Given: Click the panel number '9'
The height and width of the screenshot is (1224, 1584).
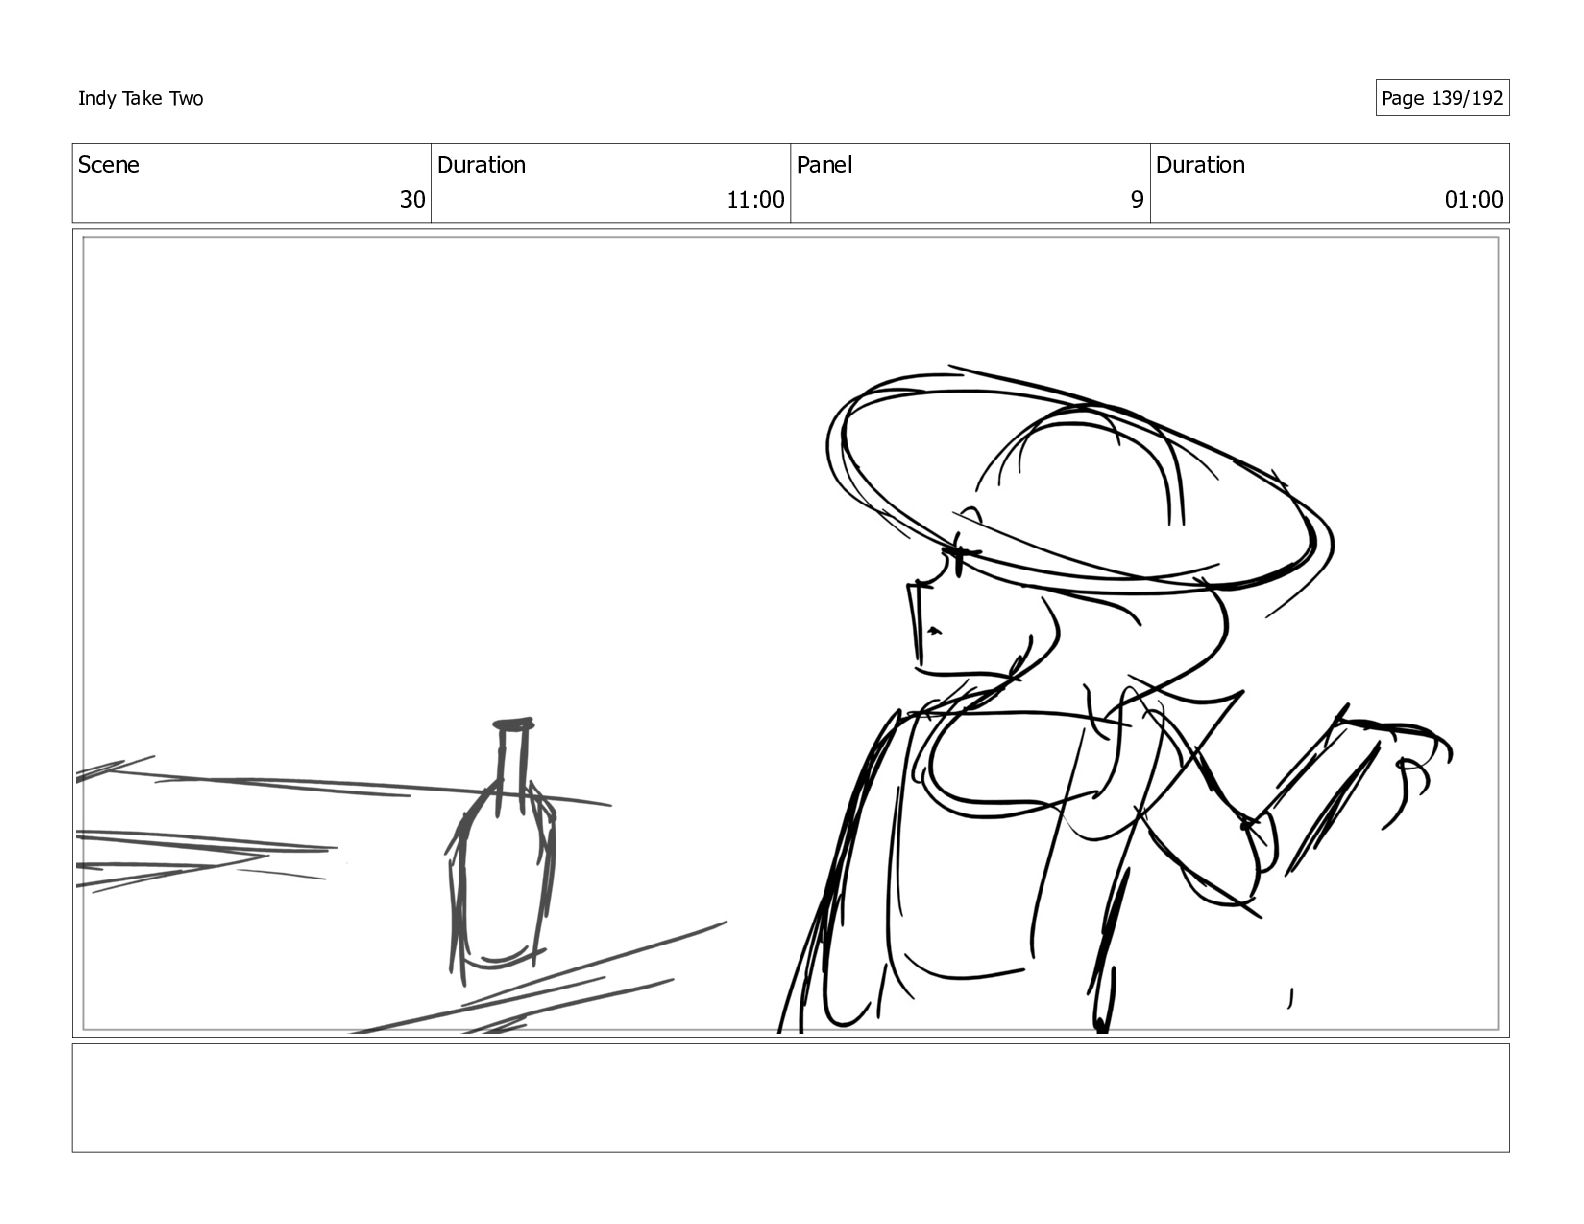Looking at the screenshot, I should [1137, 200].
